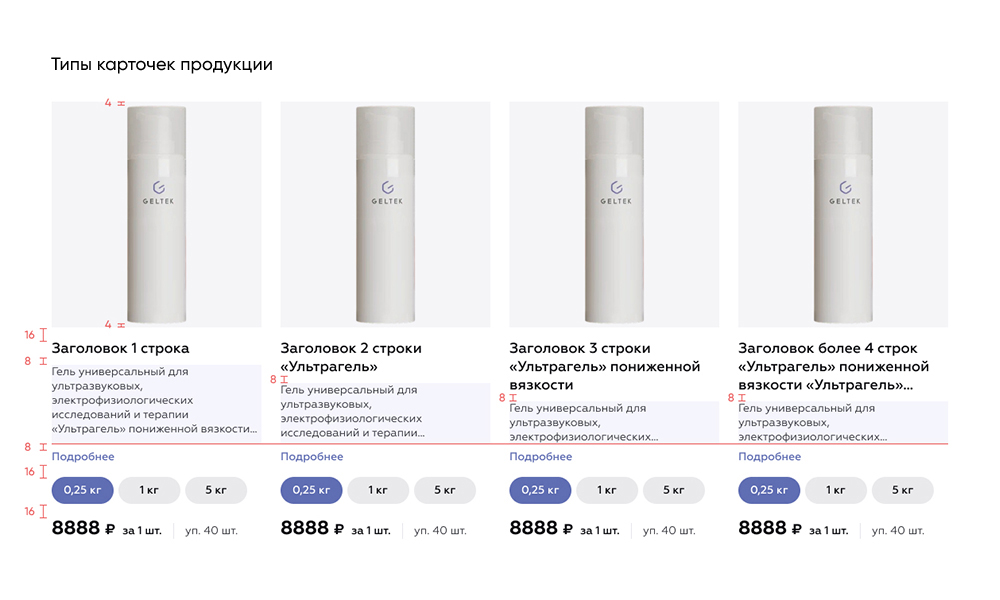1000x600 pixels.
Task: Follow Подробнее link in third card
Action: tap(541, 457)
